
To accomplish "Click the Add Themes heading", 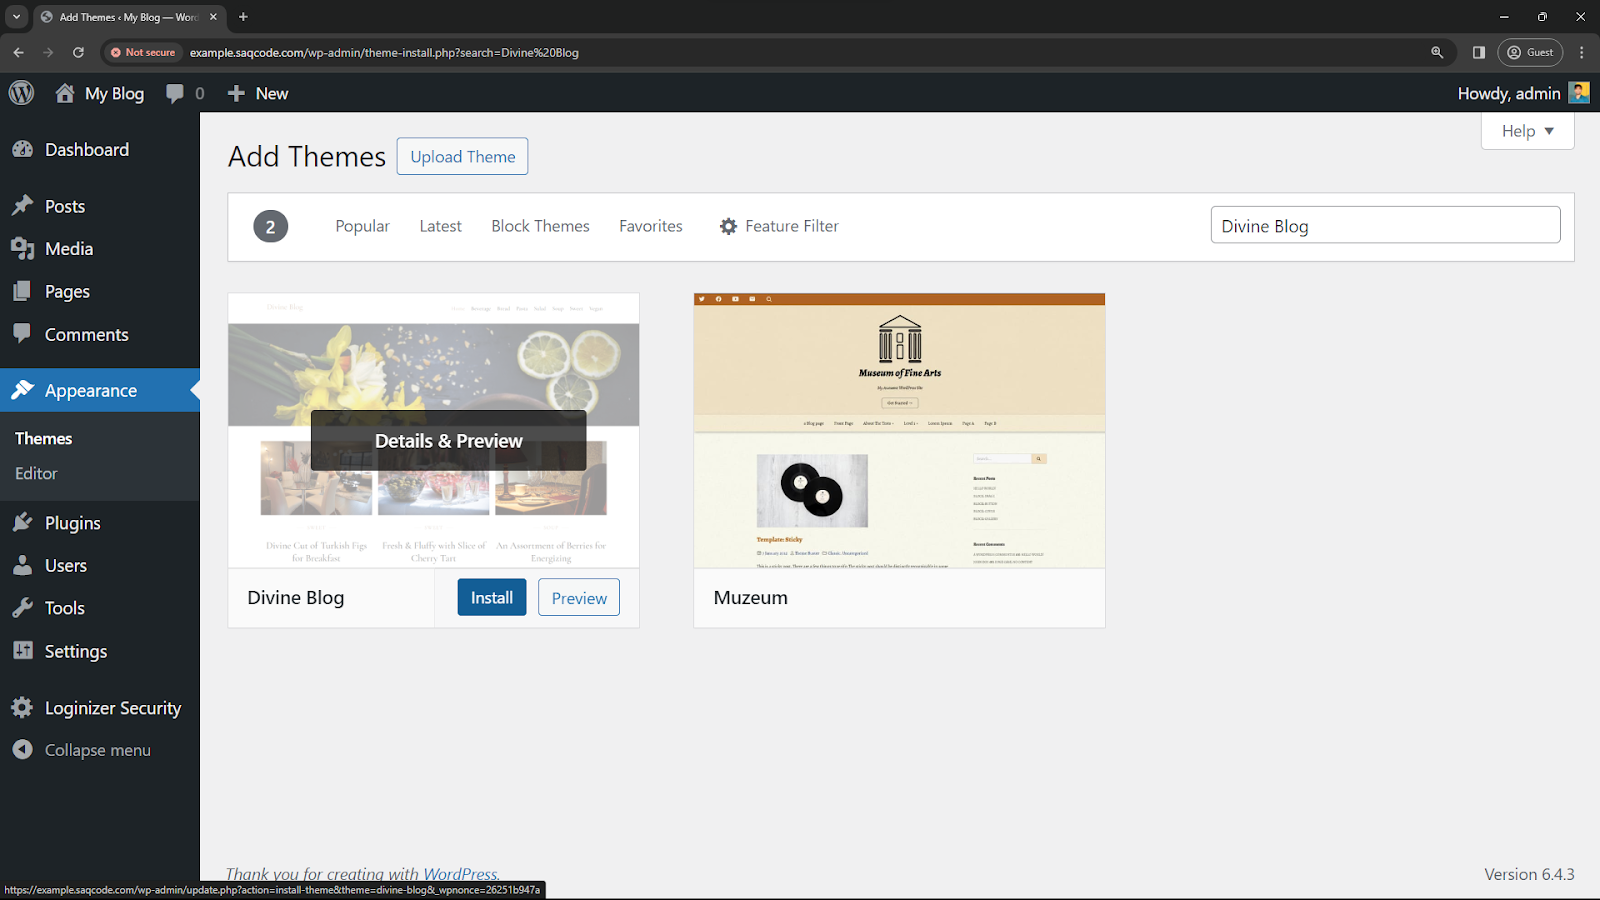I will pyautogui.click(x=307, y=156).
